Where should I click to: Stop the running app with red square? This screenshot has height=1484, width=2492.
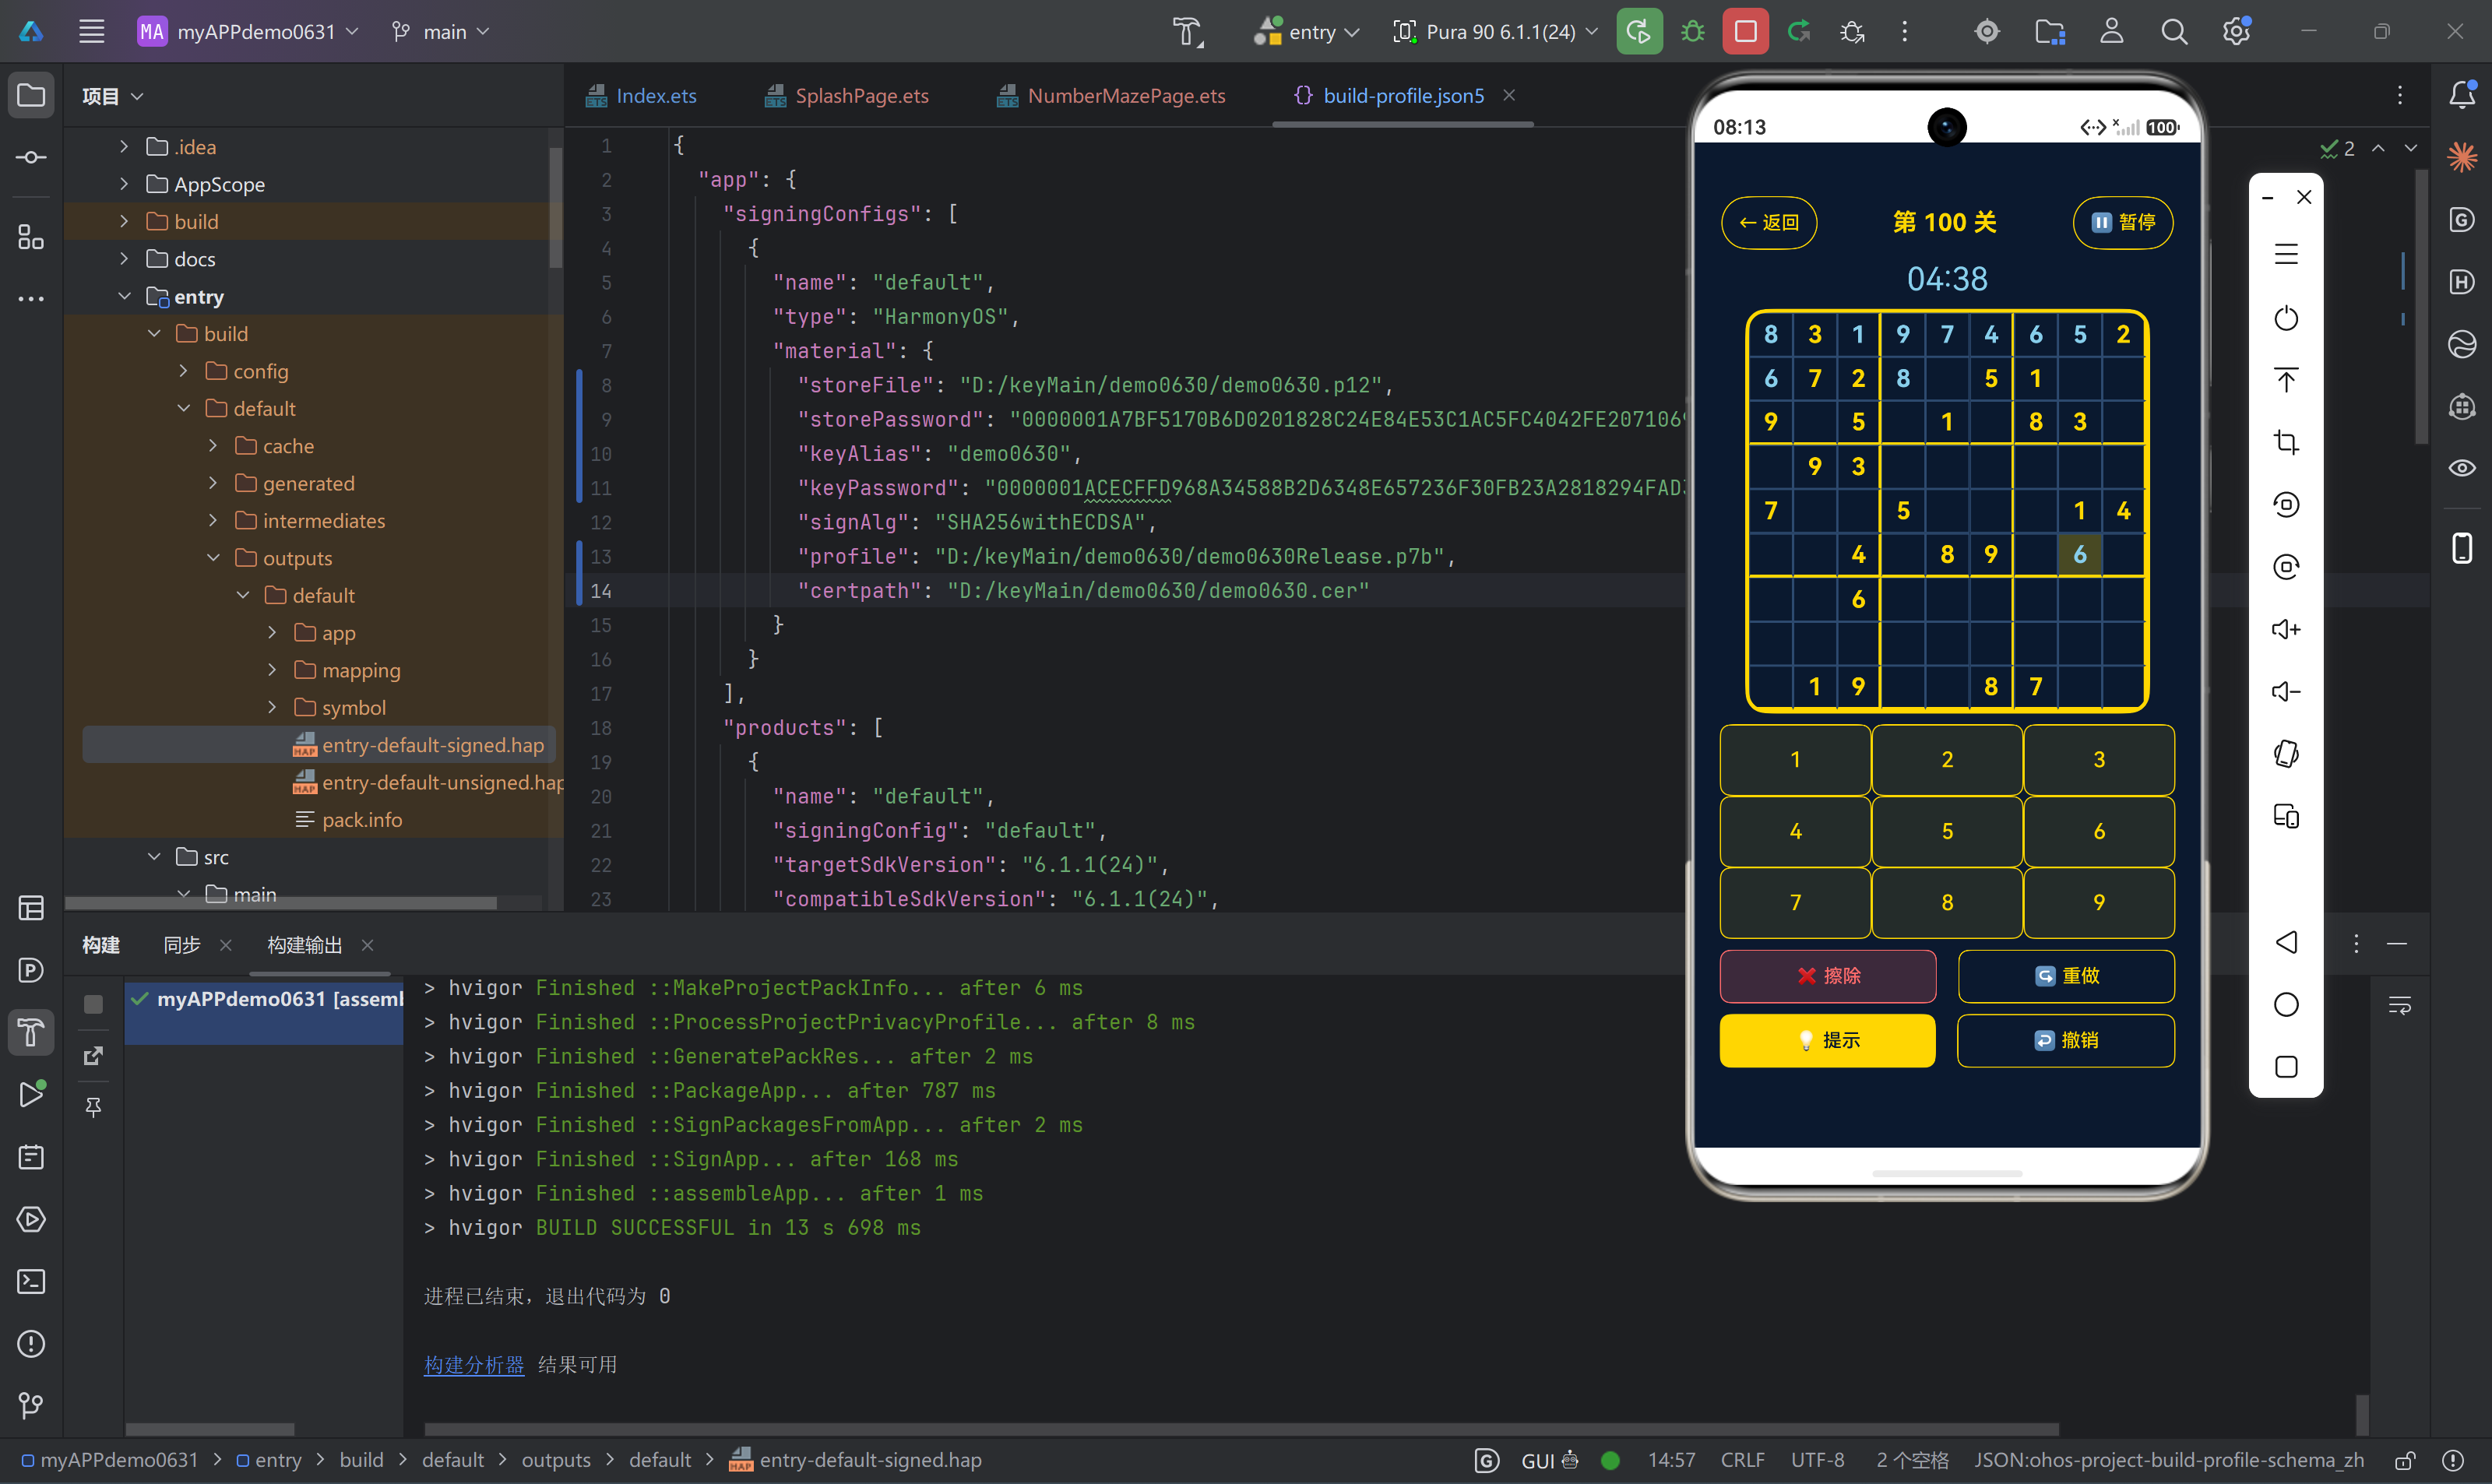(1745, 32)
